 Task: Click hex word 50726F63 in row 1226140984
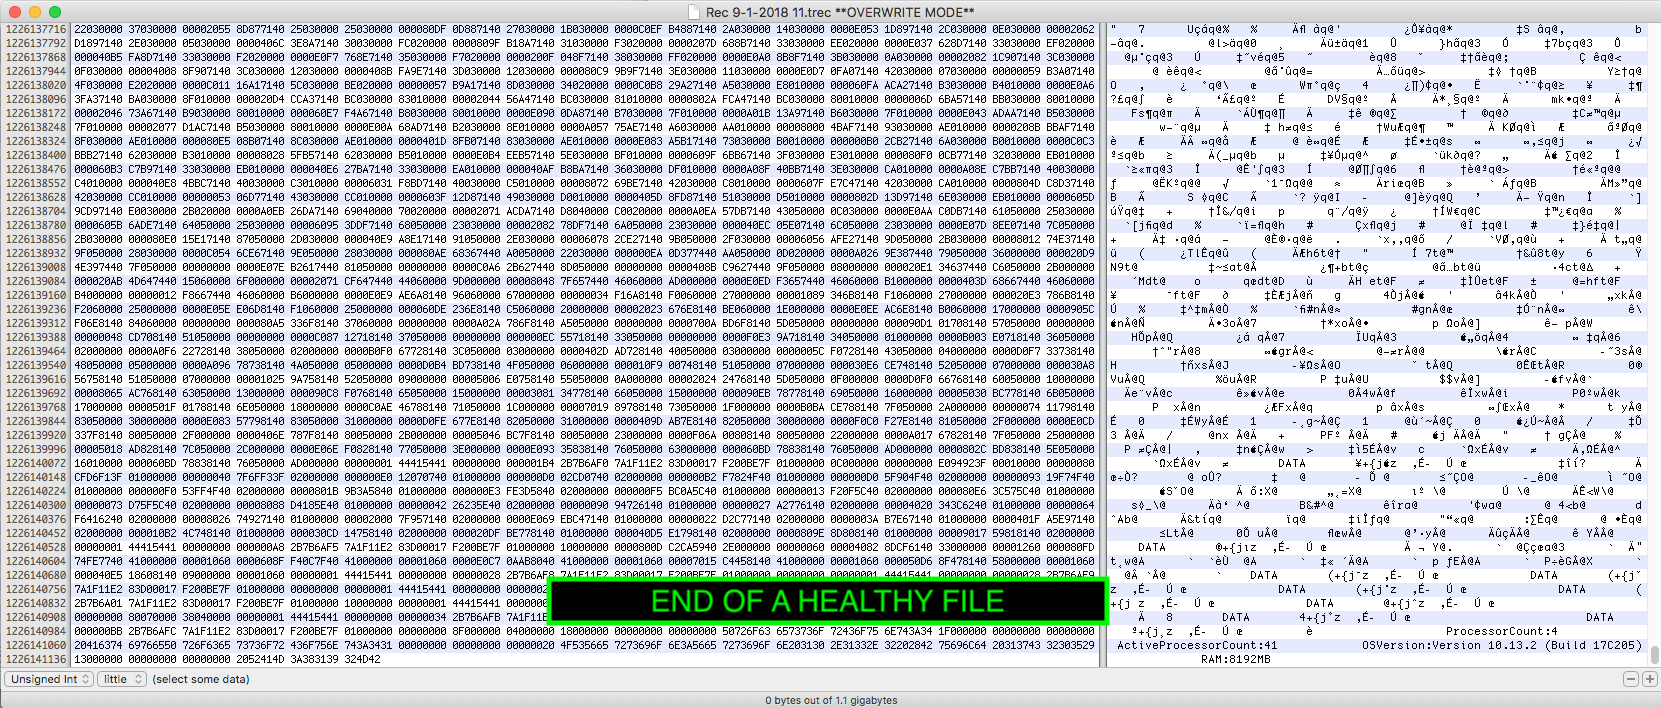746,631
